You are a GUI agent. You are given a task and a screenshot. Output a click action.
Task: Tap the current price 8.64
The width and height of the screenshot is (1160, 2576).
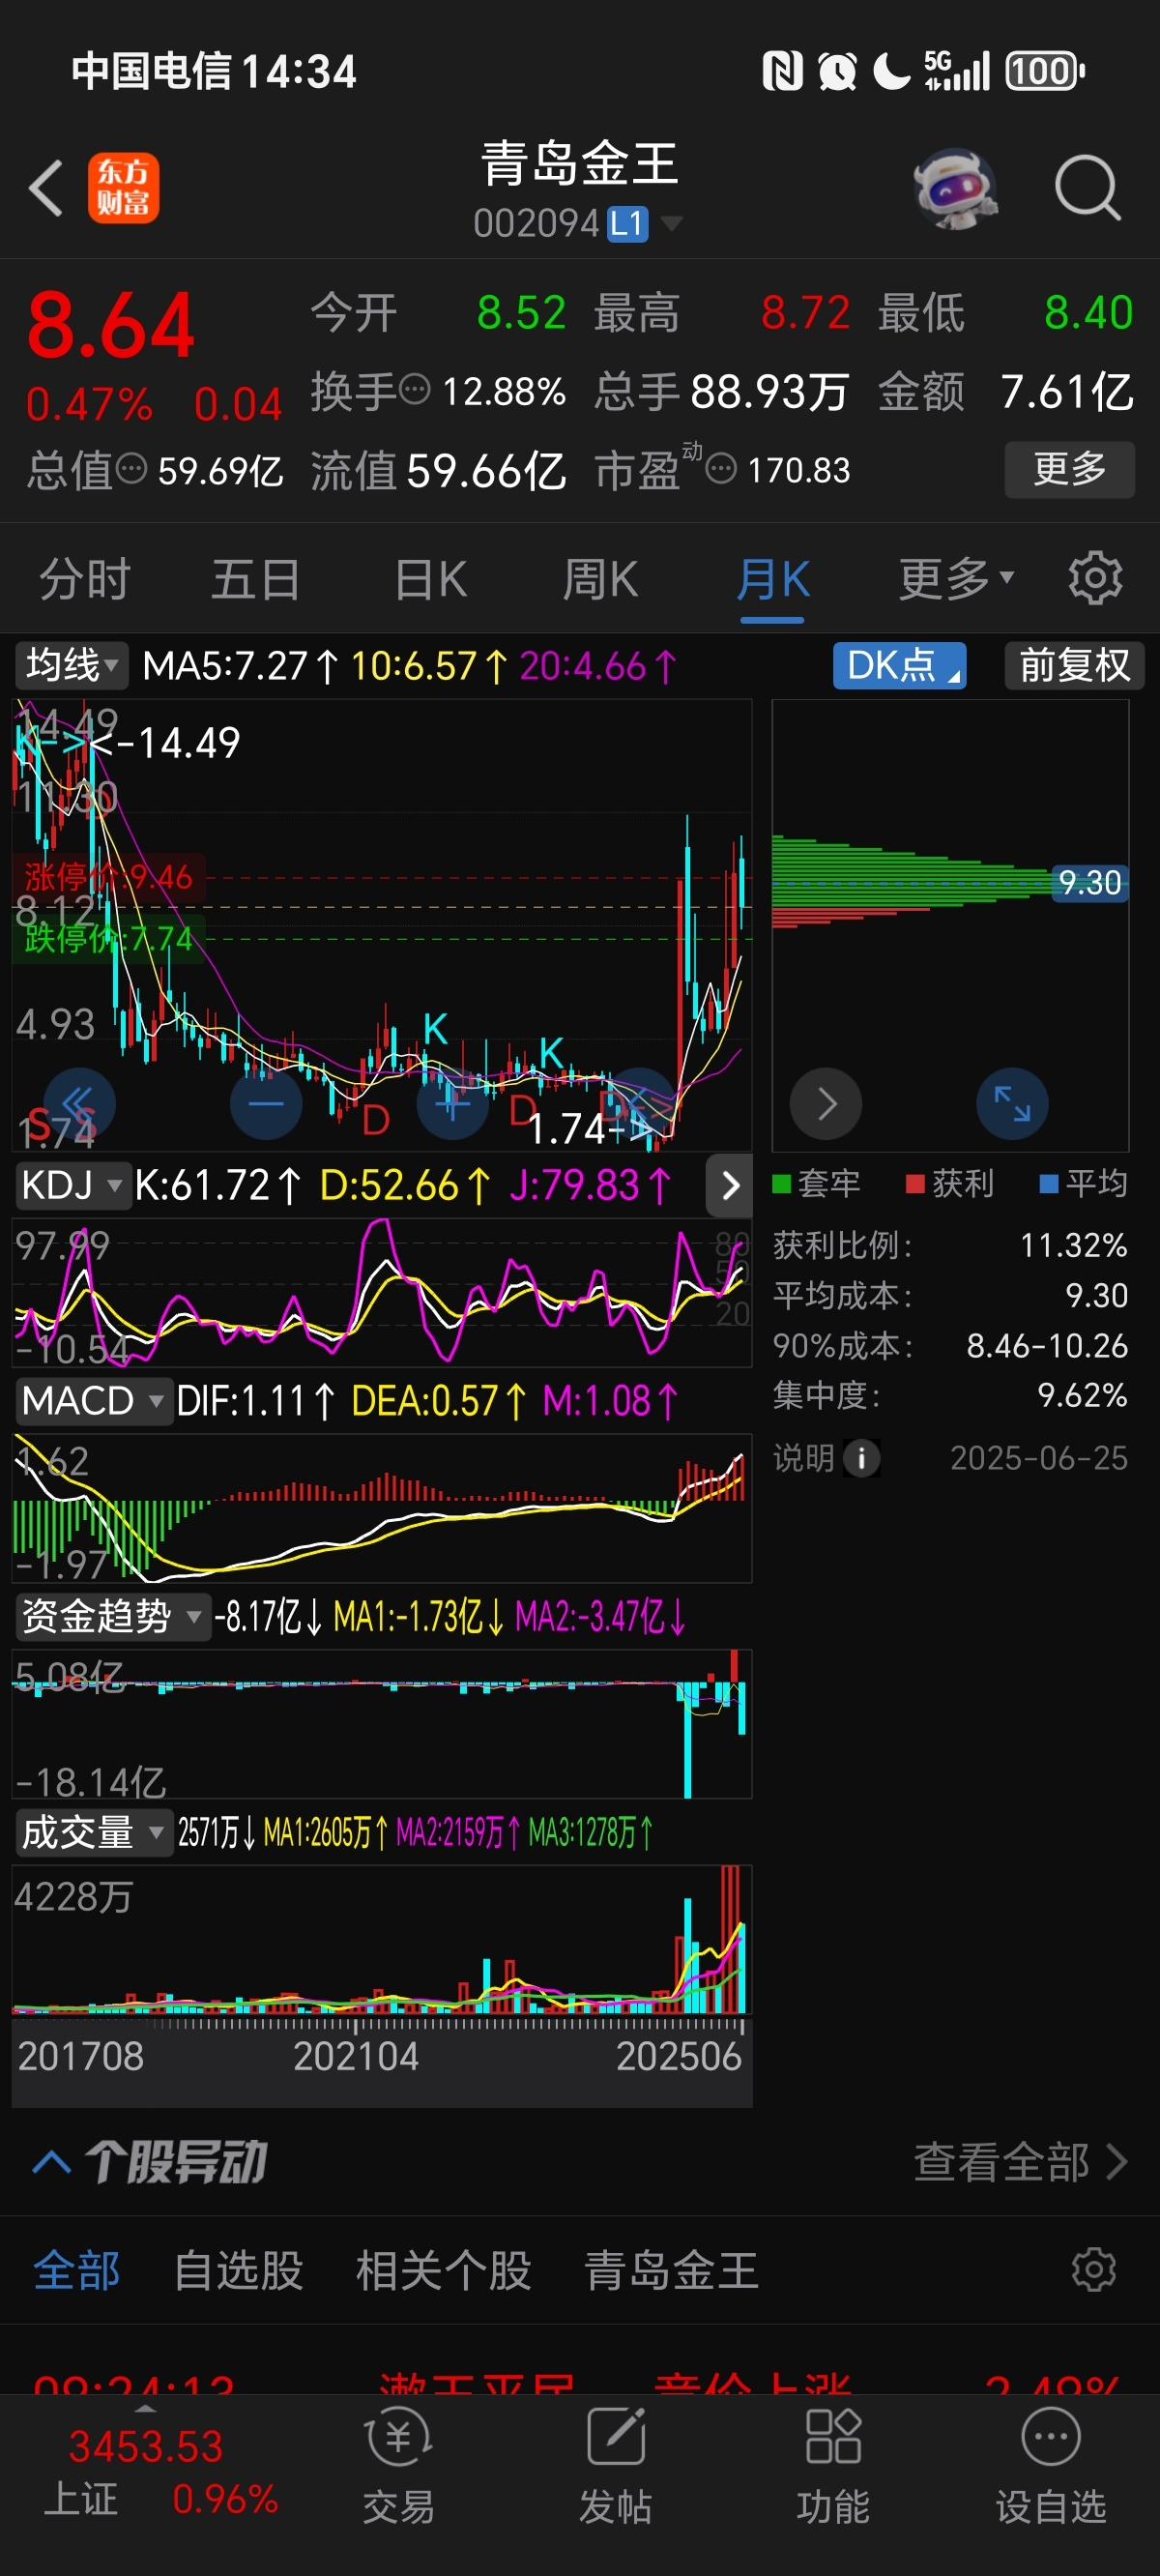[x=110, y=326]
